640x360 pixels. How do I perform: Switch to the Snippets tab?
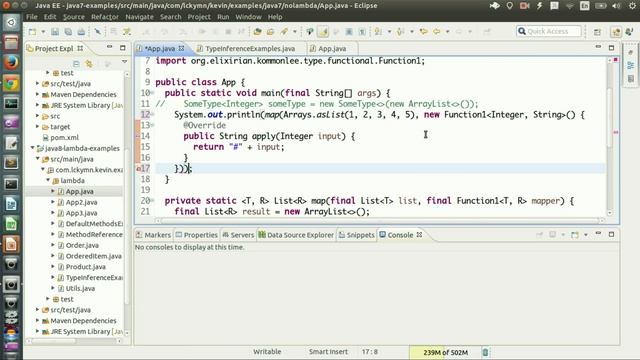(356, 235)
